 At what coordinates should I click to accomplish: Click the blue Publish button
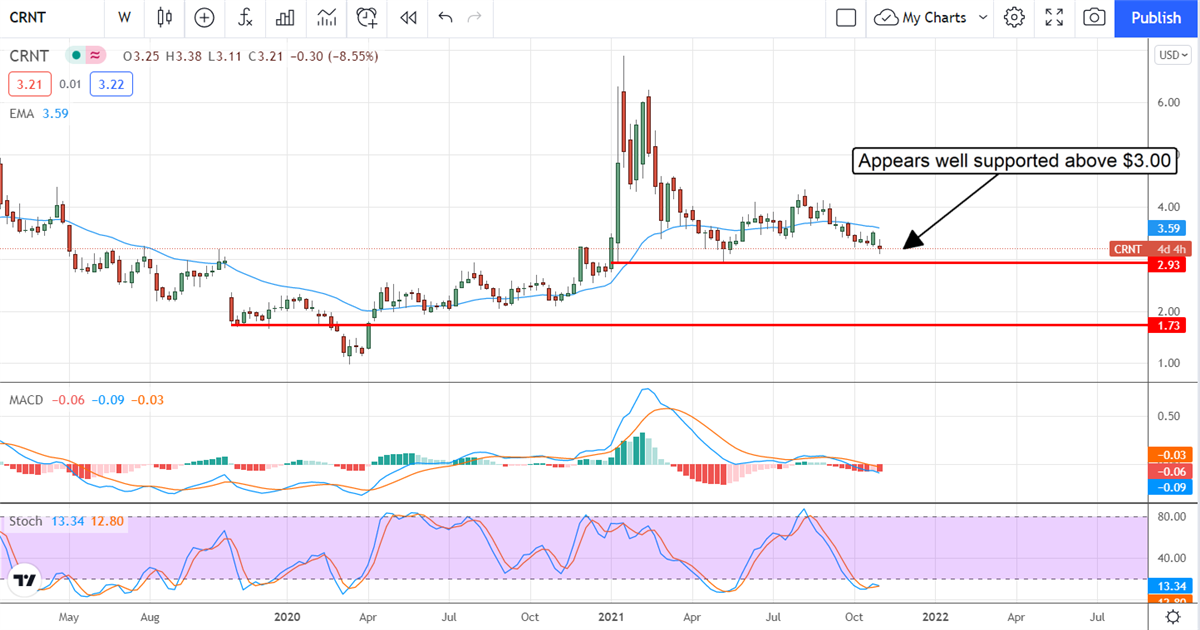1156,17
